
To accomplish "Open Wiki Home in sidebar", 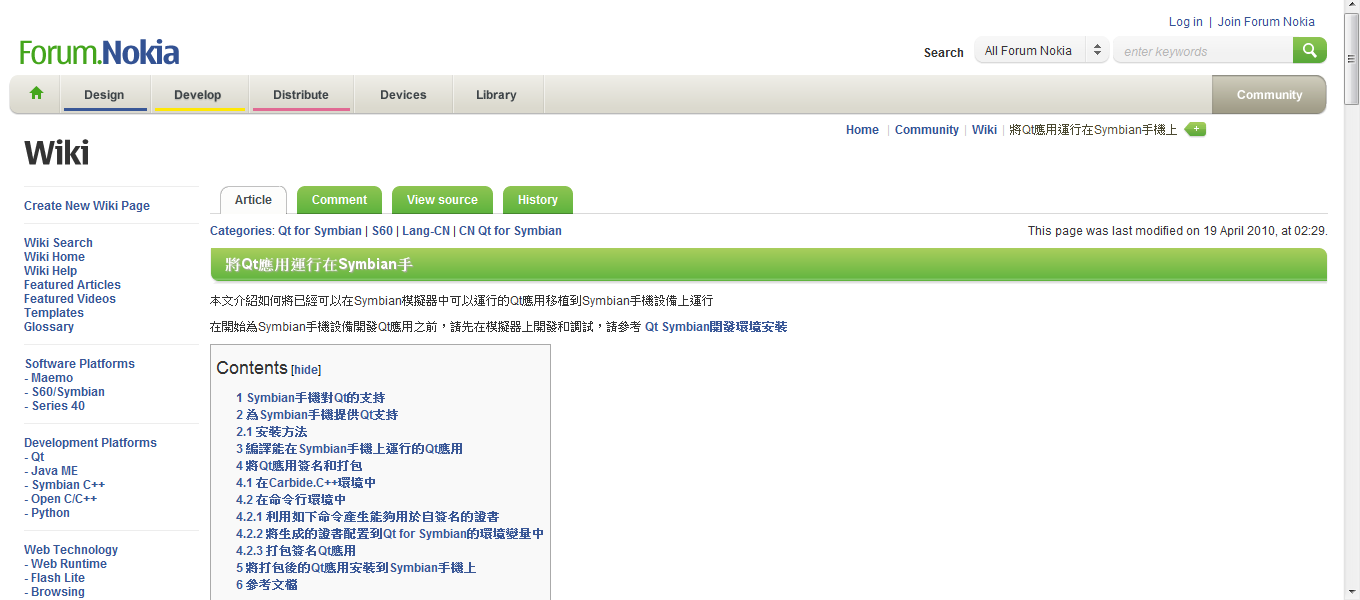I will 54,257.
